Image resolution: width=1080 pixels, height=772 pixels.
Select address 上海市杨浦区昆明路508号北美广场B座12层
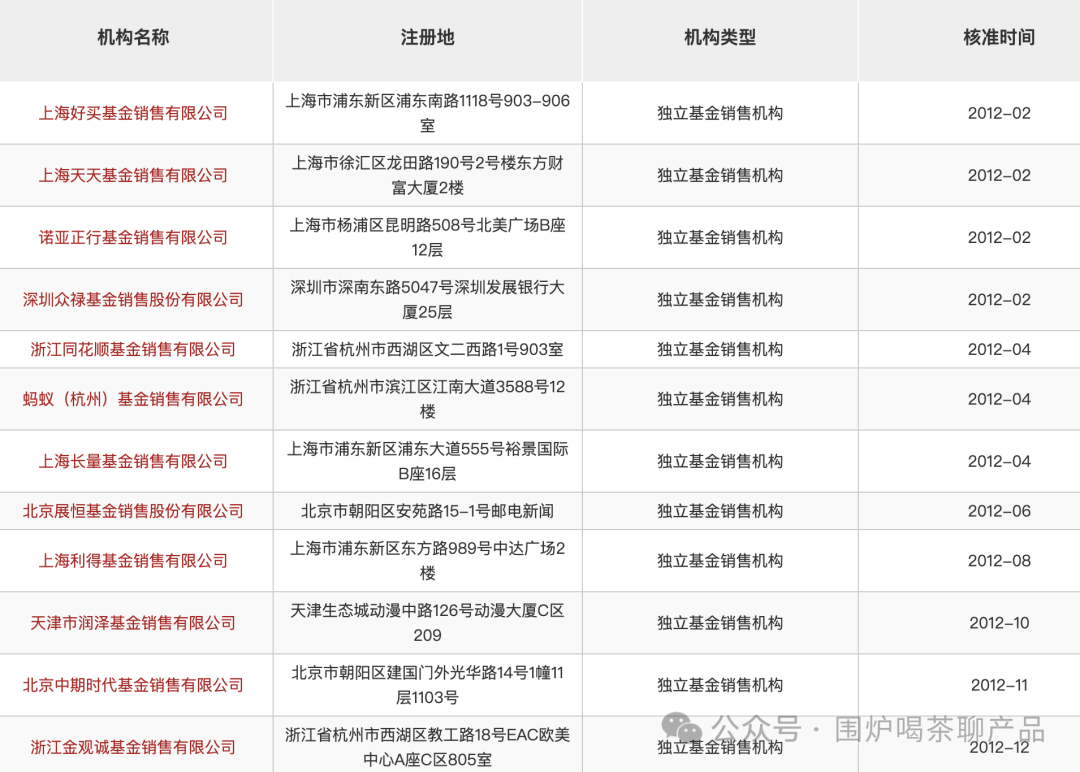[x=427, y=237]
